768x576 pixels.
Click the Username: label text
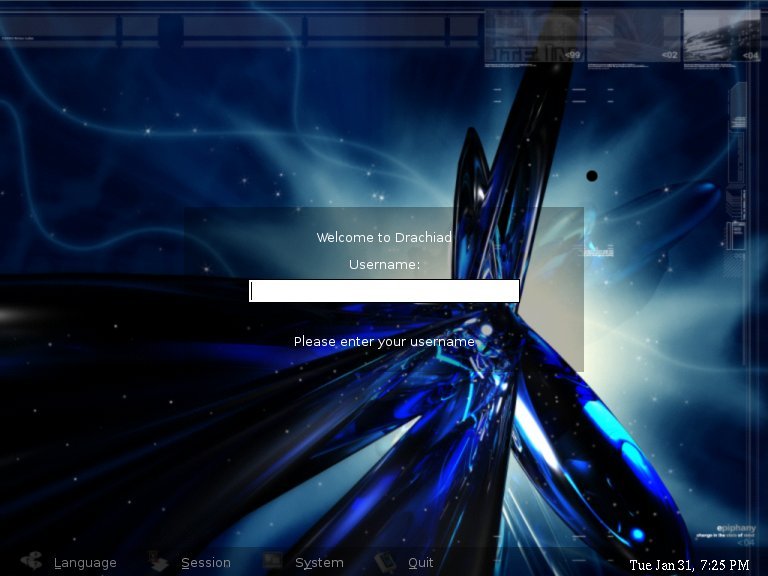click(384, 265)
